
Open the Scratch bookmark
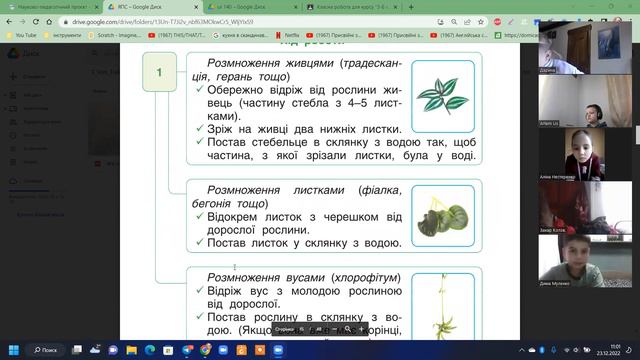[115, 36]
